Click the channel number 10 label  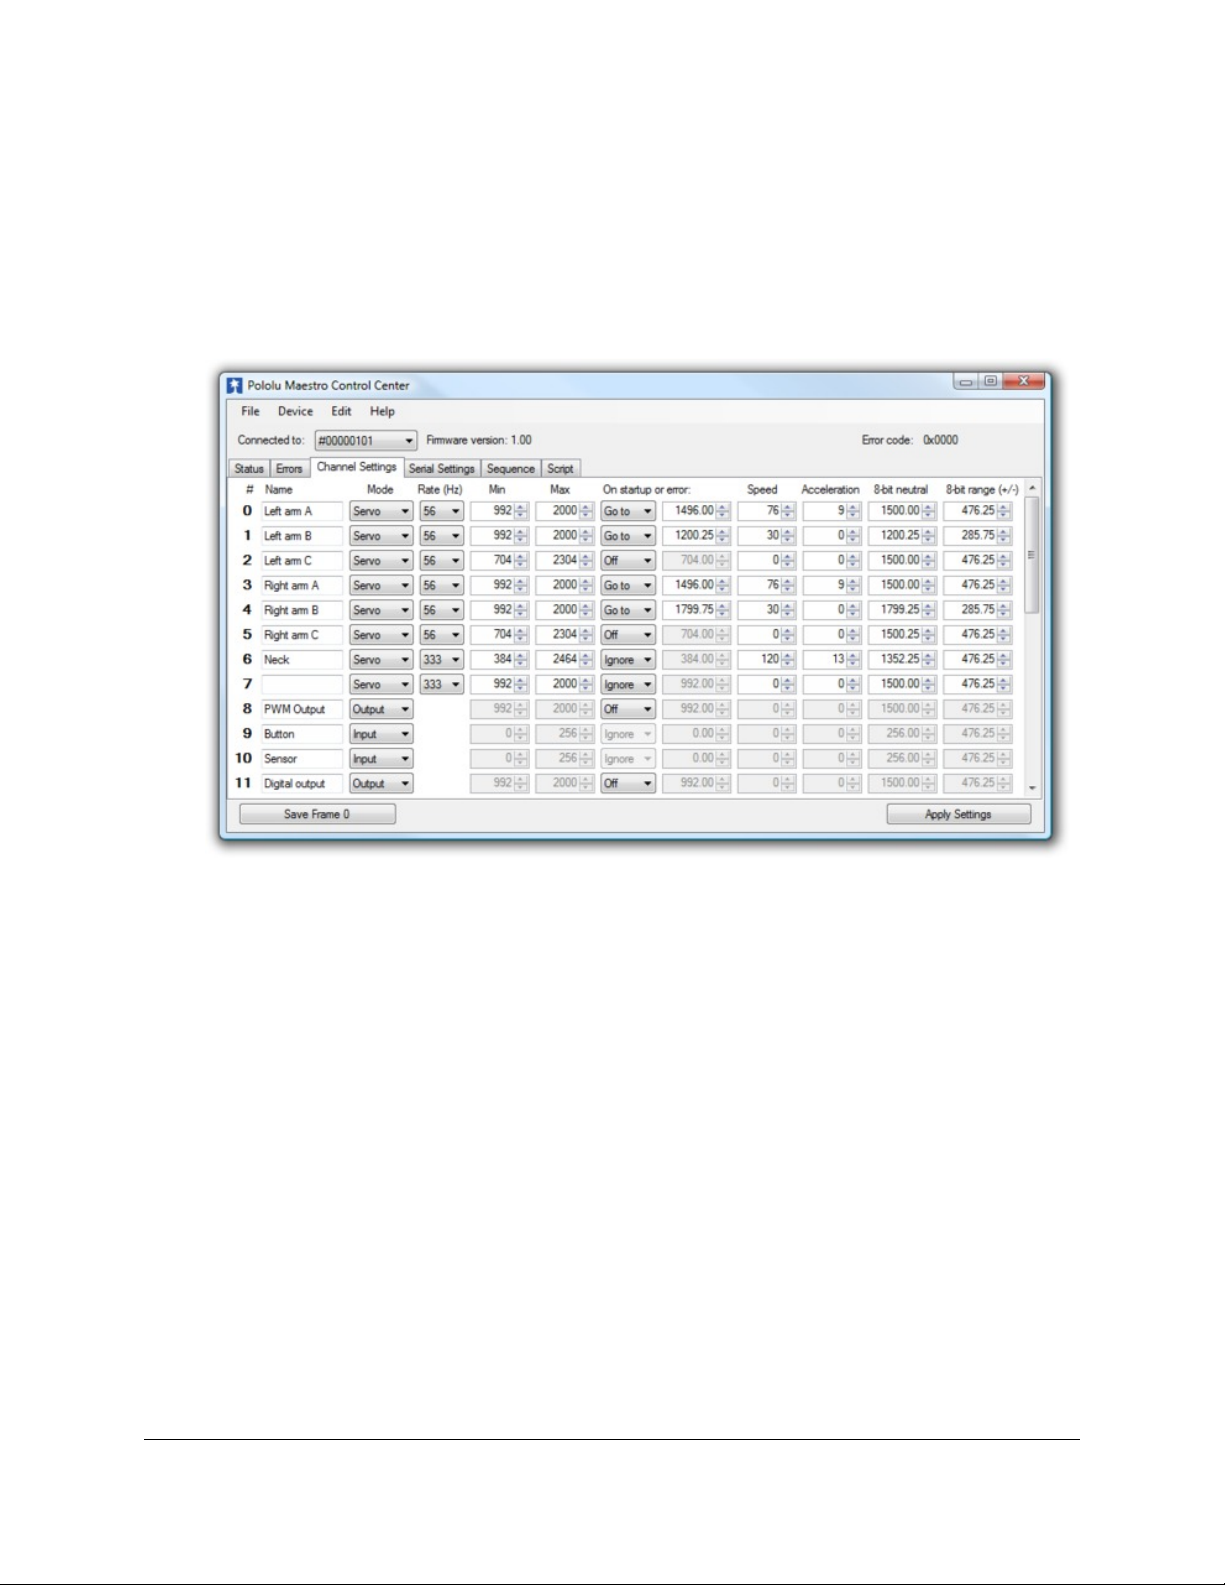pos(243,759)
